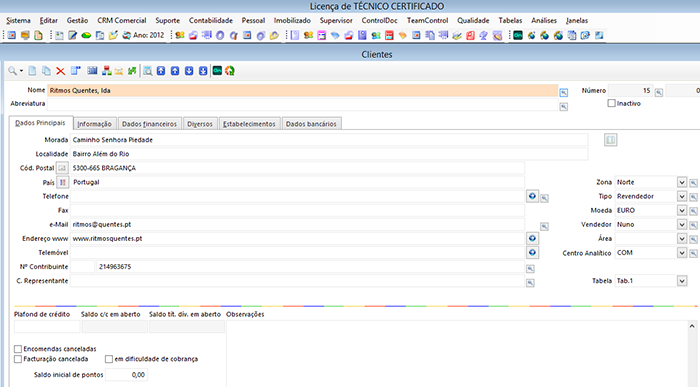Click the Plafond de crédito input field
700x387 pixels.
(47, 326)
